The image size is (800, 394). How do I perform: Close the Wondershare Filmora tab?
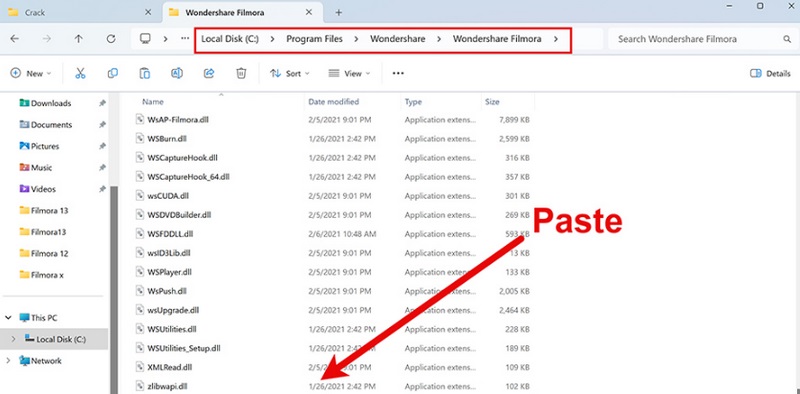308,12
